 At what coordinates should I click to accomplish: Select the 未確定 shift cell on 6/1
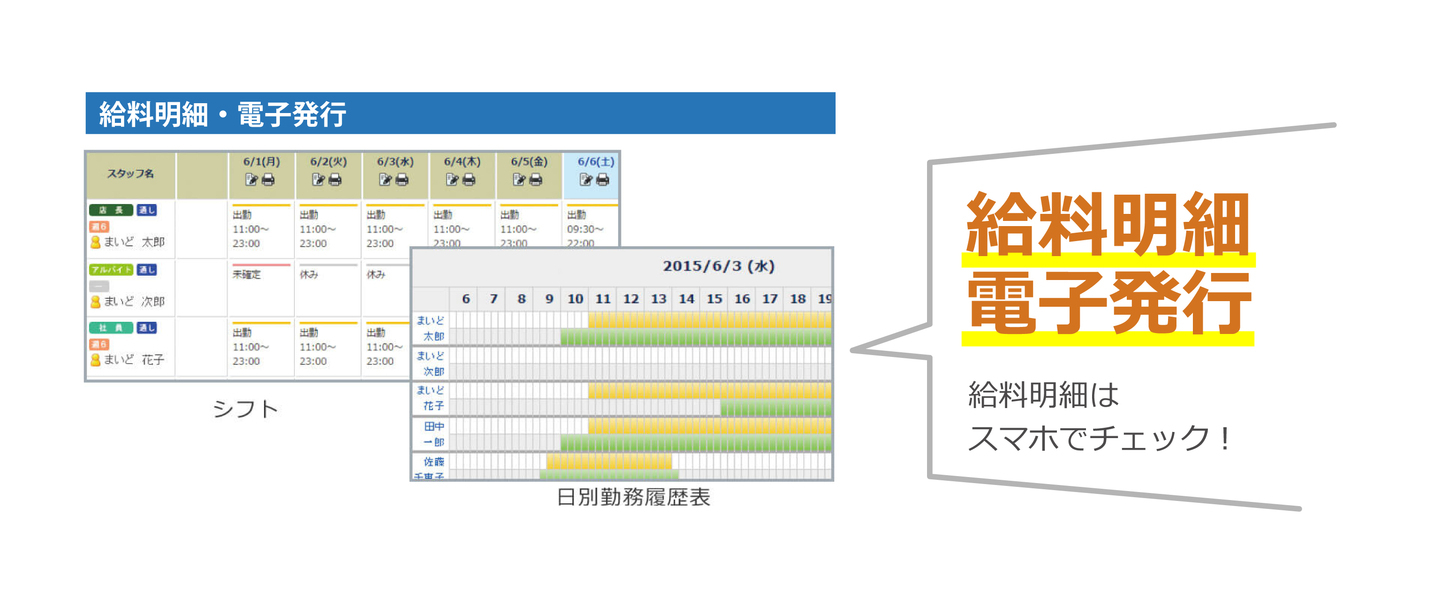tap(246, 274)
